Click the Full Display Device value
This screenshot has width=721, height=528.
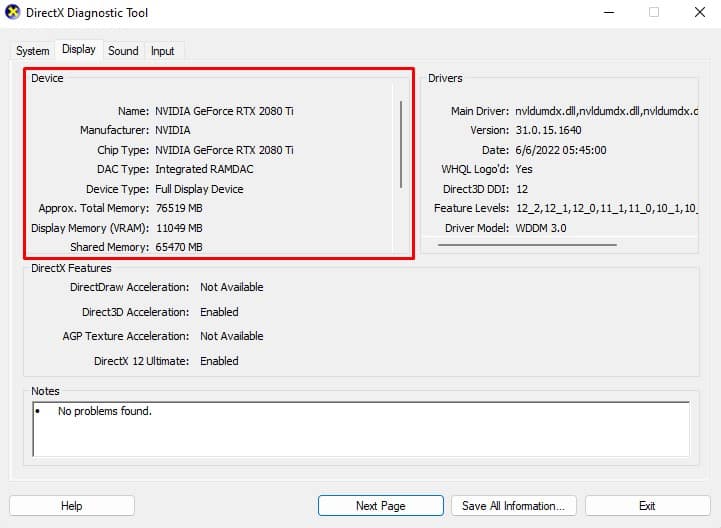click(199, 189)
